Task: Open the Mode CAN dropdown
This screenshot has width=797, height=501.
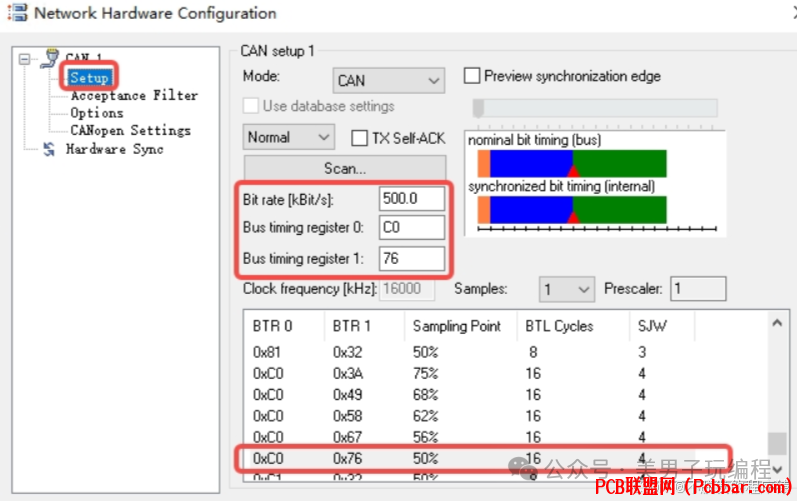Action: 389,80
